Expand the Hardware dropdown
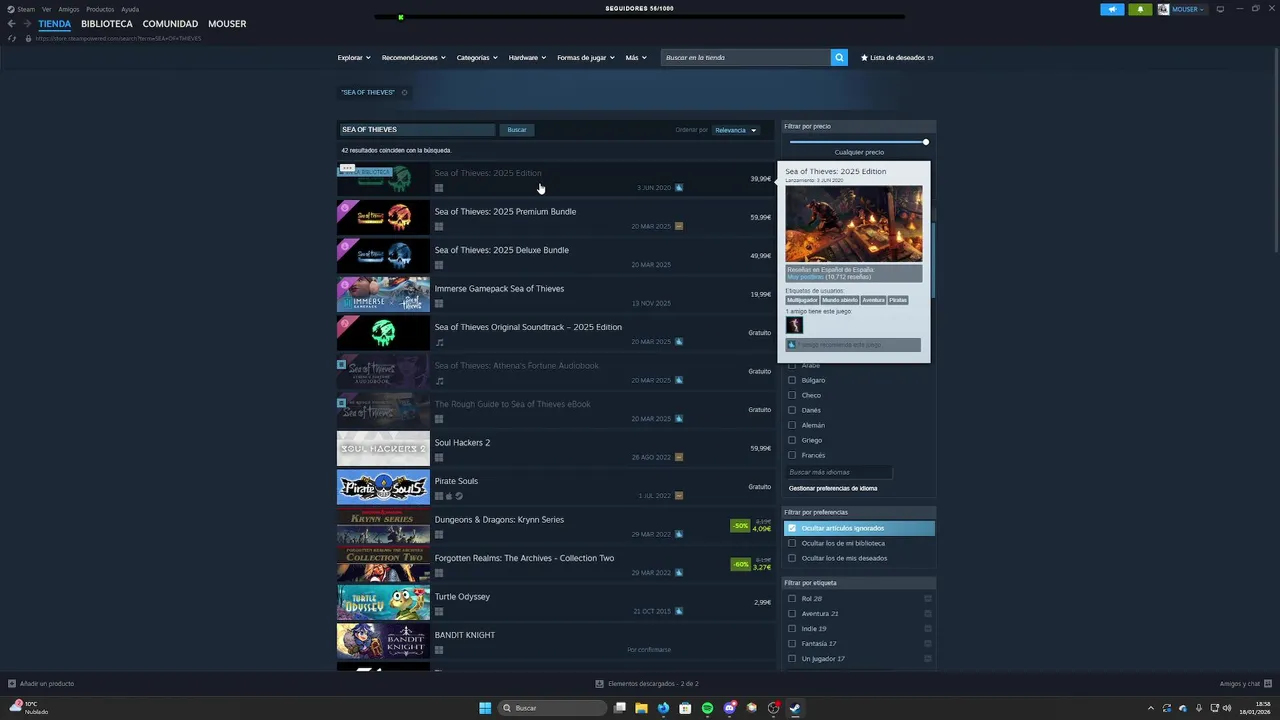 click(x=527, y=57)
